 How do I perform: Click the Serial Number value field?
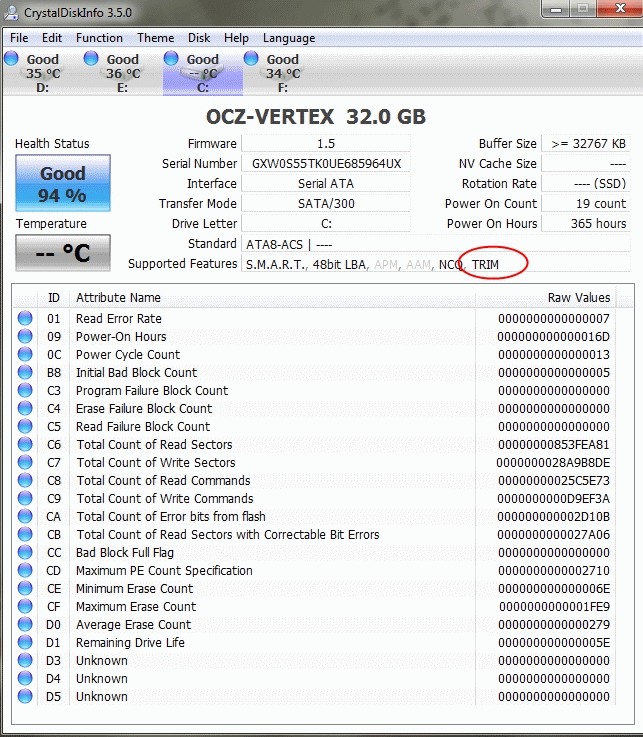tap(326, 164)
